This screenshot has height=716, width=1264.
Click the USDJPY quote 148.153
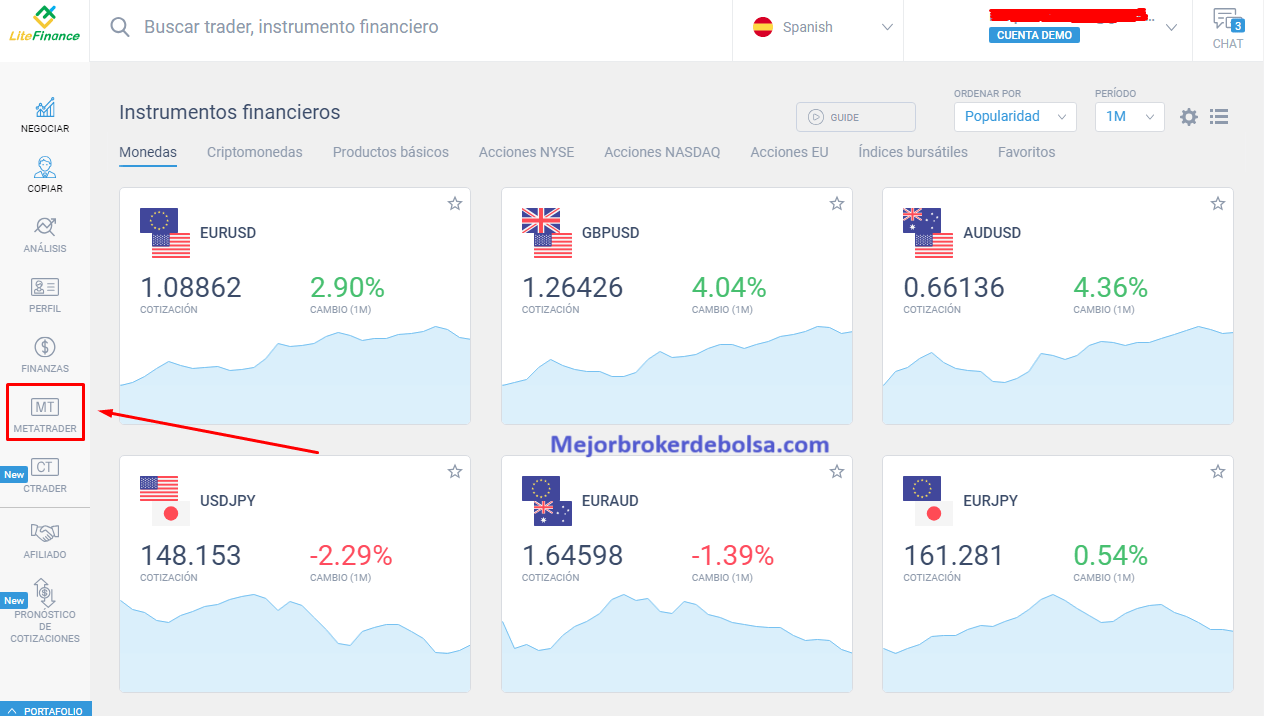(191, 556)
